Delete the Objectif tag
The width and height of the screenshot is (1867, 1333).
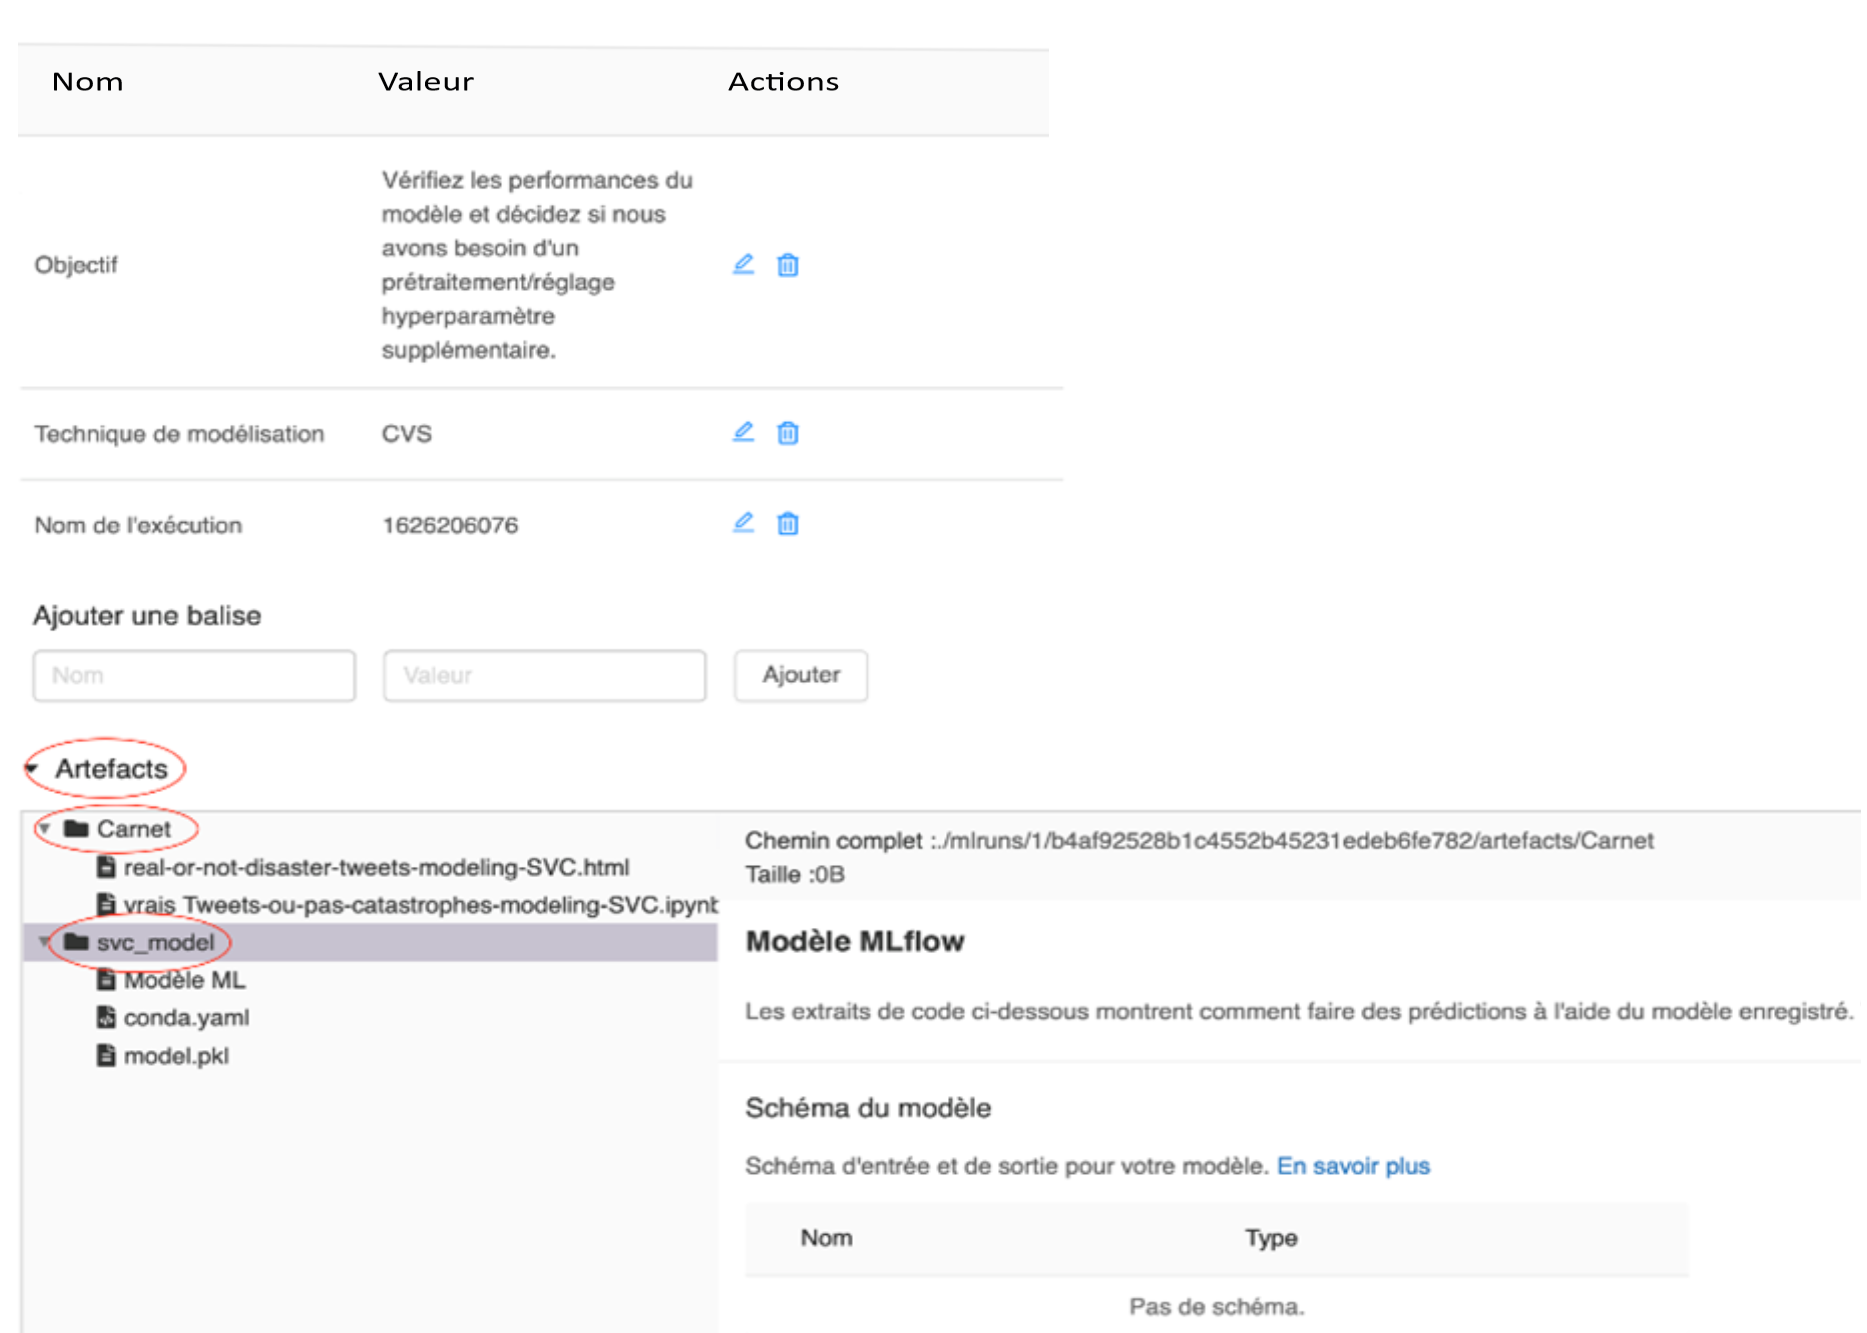click(788, 265)
